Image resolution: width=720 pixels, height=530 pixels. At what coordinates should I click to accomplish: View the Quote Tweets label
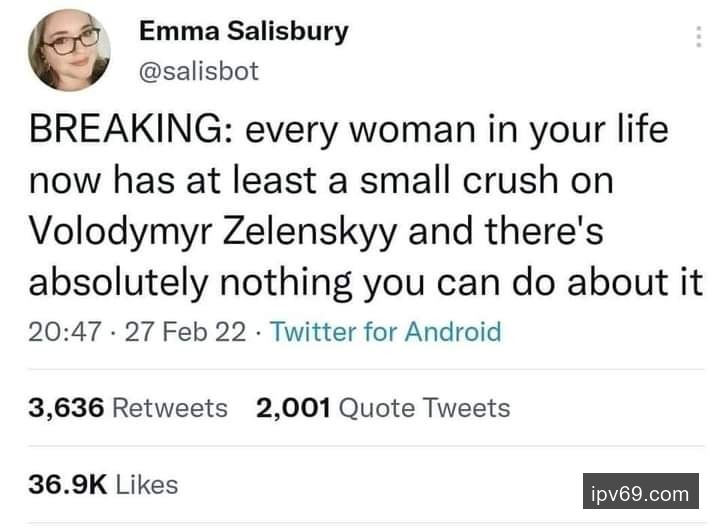tap(424, 408)
